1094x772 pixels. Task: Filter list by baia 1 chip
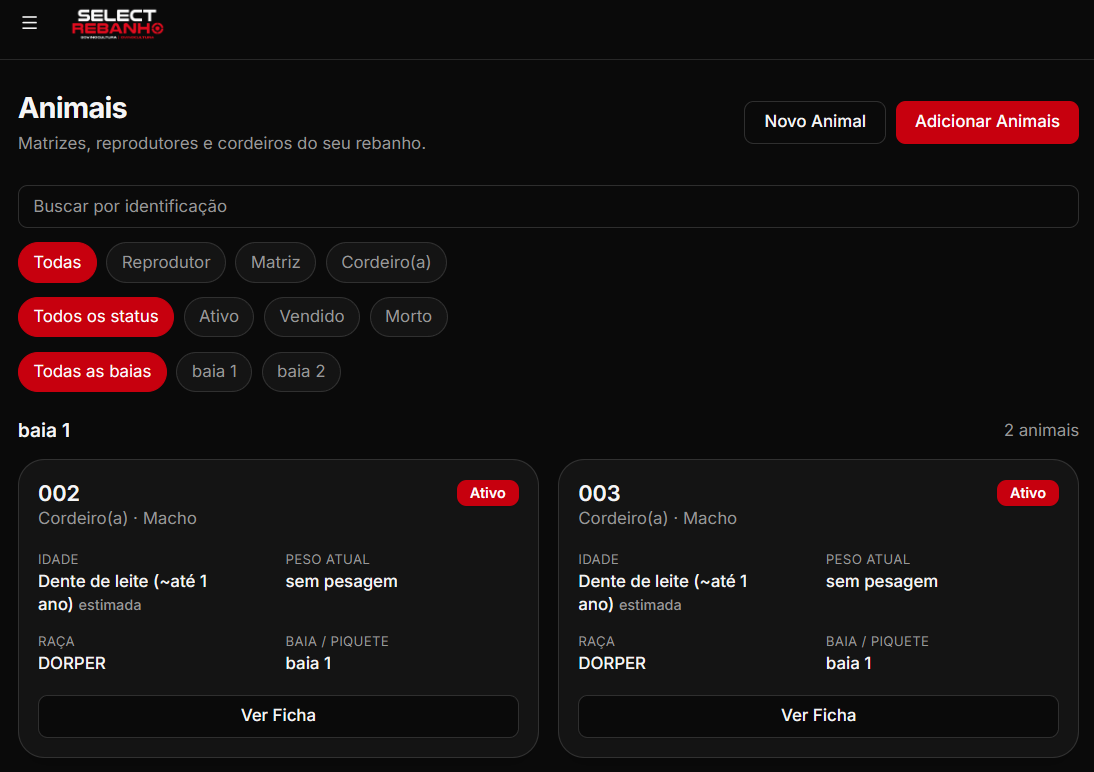pos(214,372)
